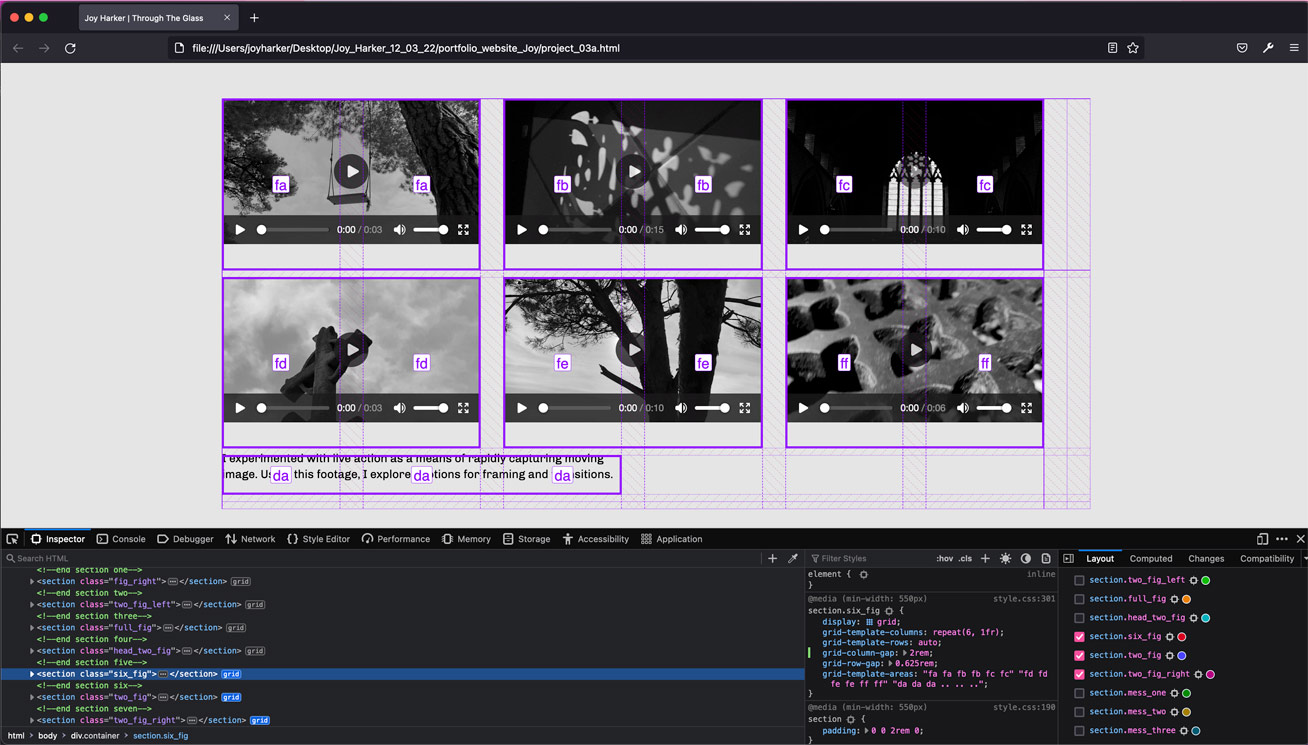Mute the tree silhouette video (0:10)
The image size is (1308, 745).
click(x=681, y=408)
